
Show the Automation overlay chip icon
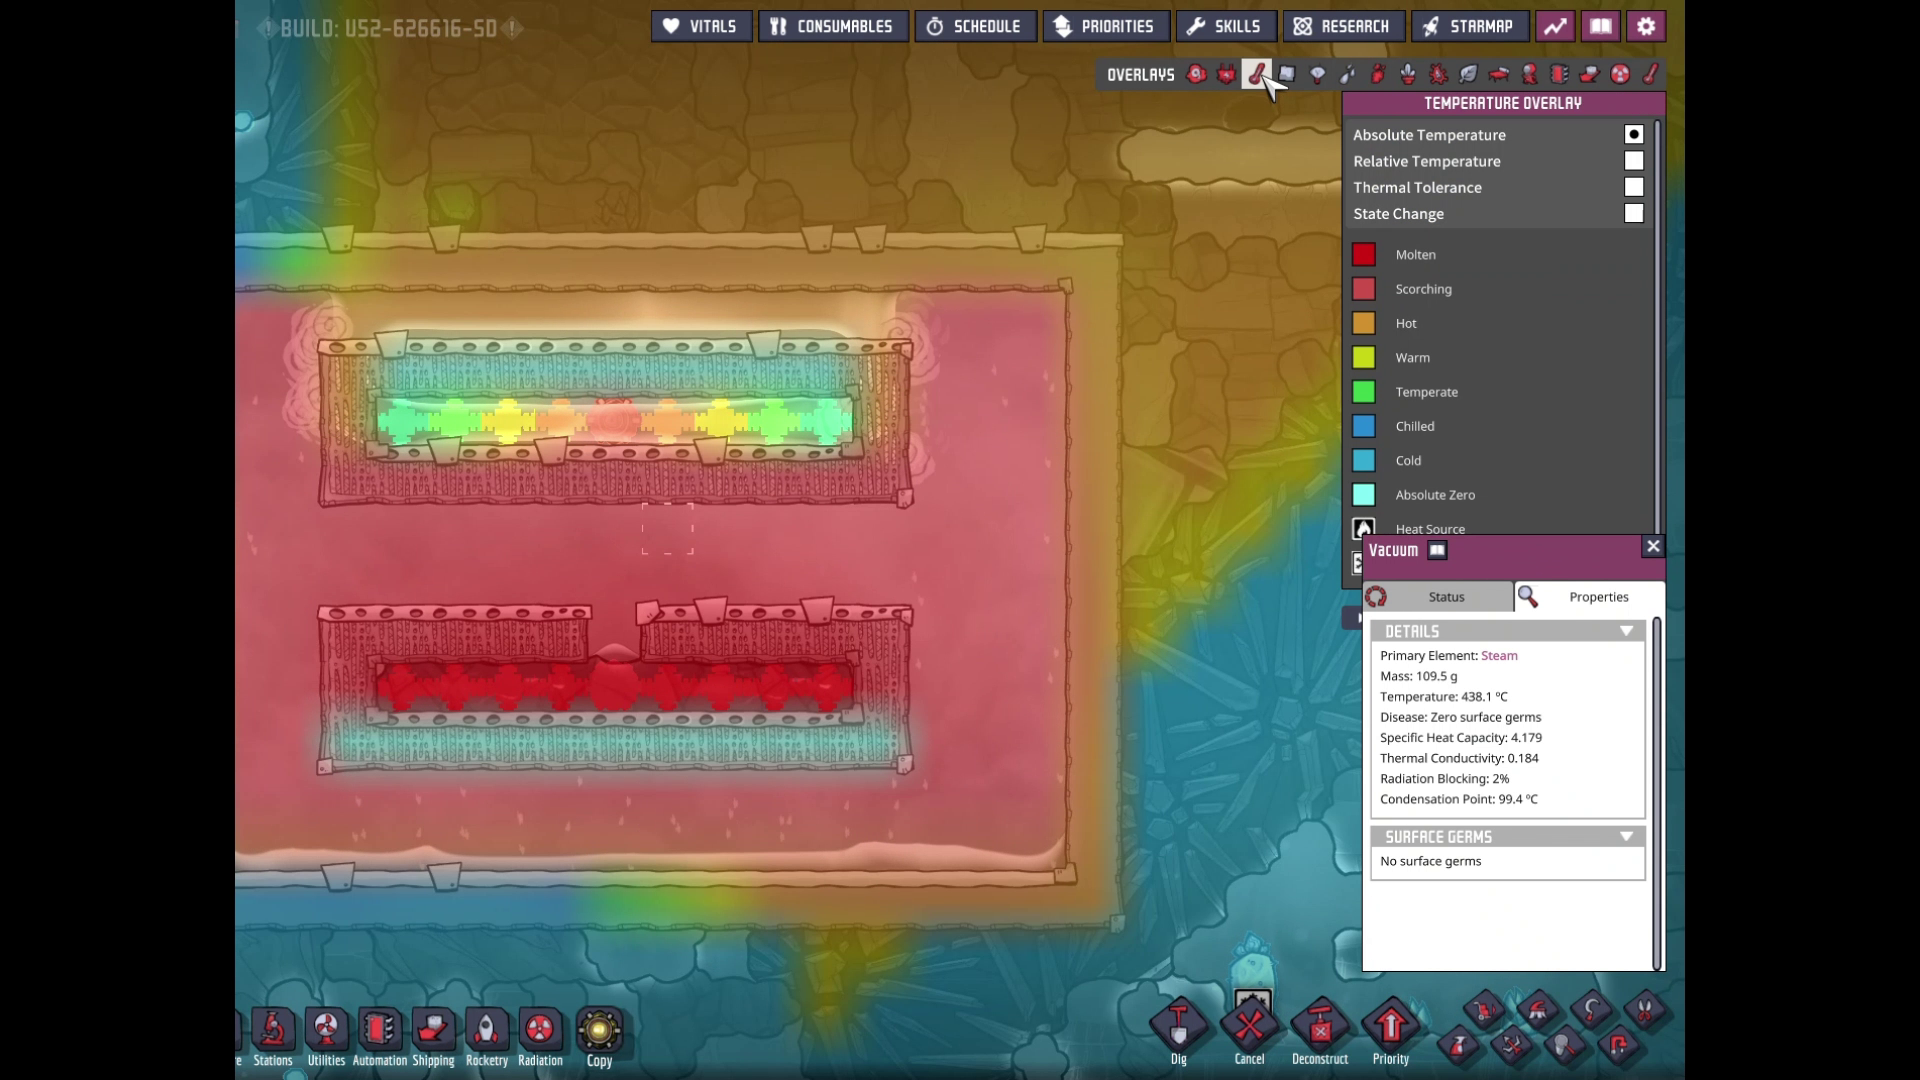click(1559, 74)
